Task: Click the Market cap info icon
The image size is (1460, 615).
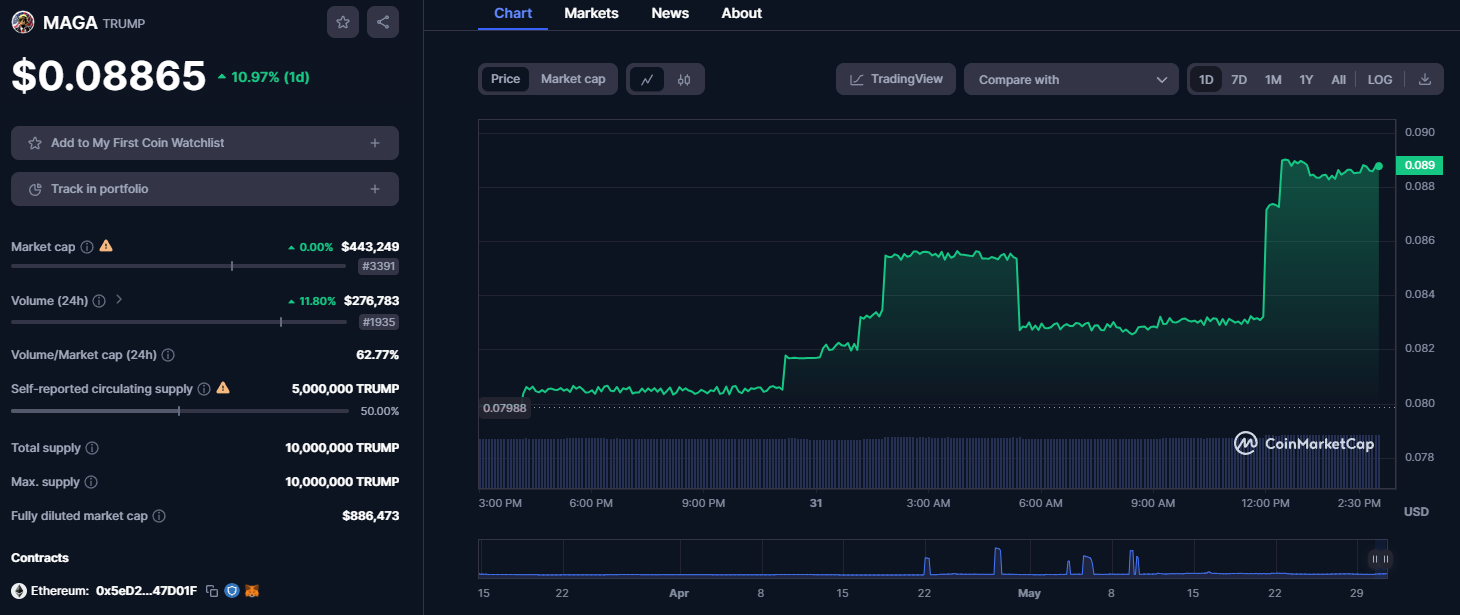Action: click(x=87, y=247)
